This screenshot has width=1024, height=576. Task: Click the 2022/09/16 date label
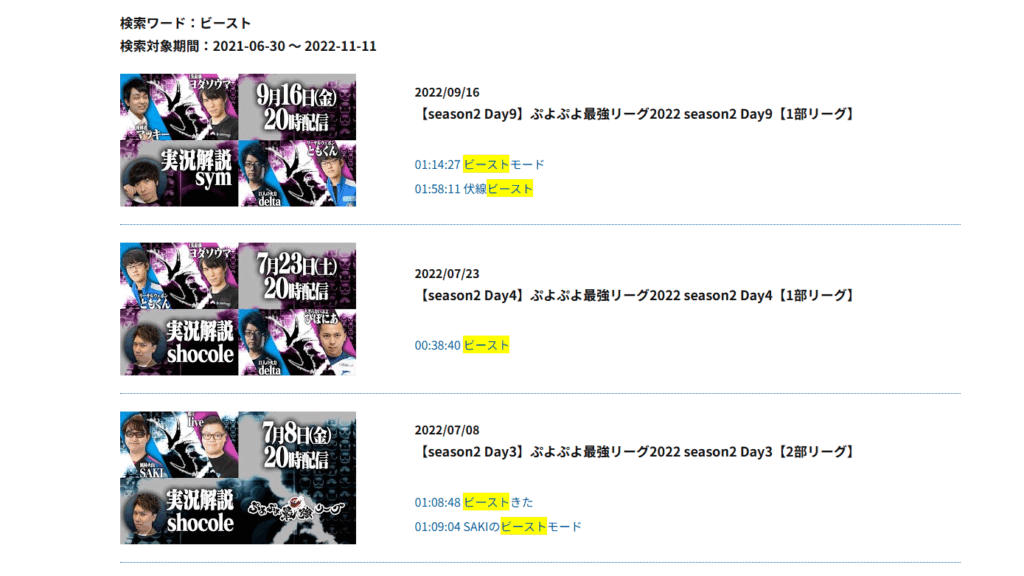coord(447,93)
